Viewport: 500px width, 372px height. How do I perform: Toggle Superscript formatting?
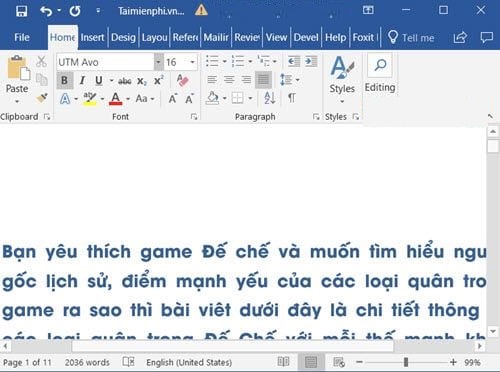click(158, 80)
